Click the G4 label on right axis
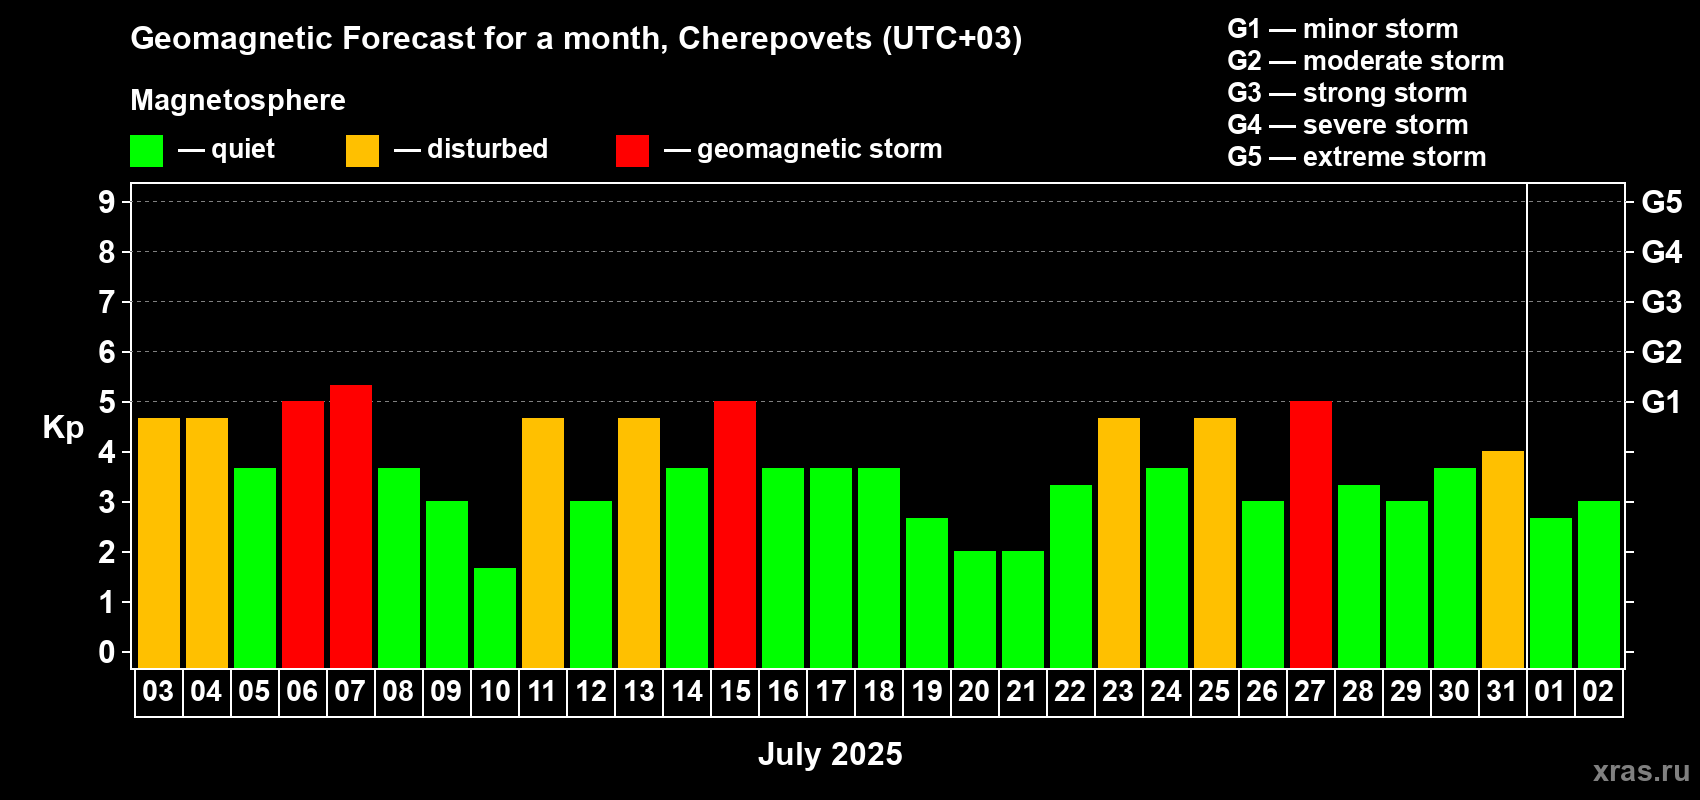1700x800 pixels. (x=1661, y=252)
